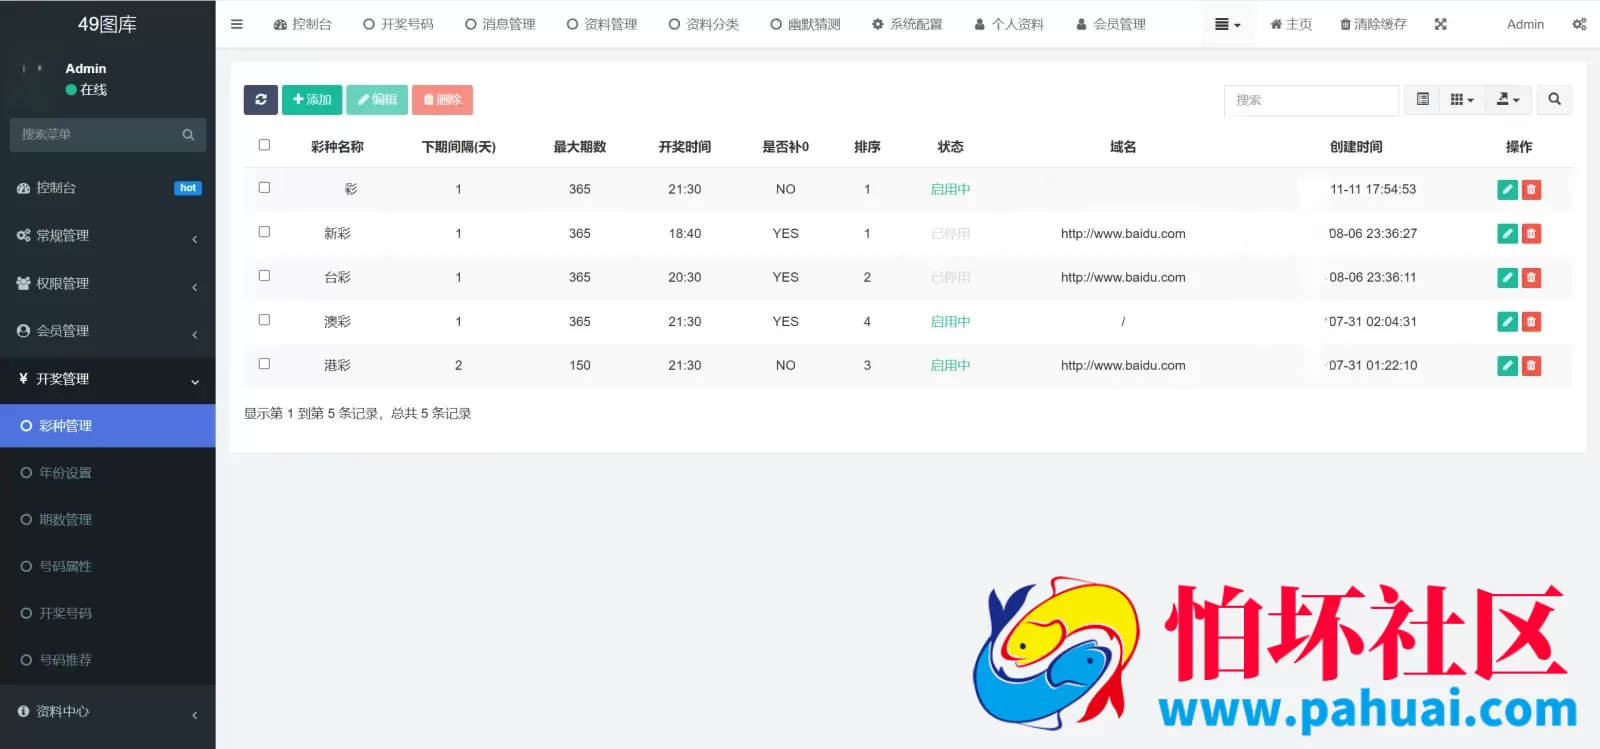Toggle 启用中 status of 港彩 row

950,366
